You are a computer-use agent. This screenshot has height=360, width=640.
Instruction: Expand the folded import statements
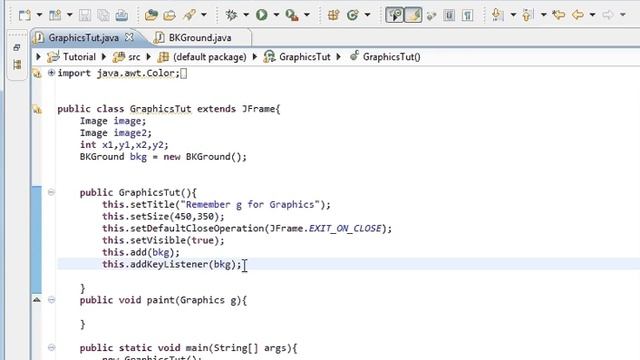click(x=51, y=73)
